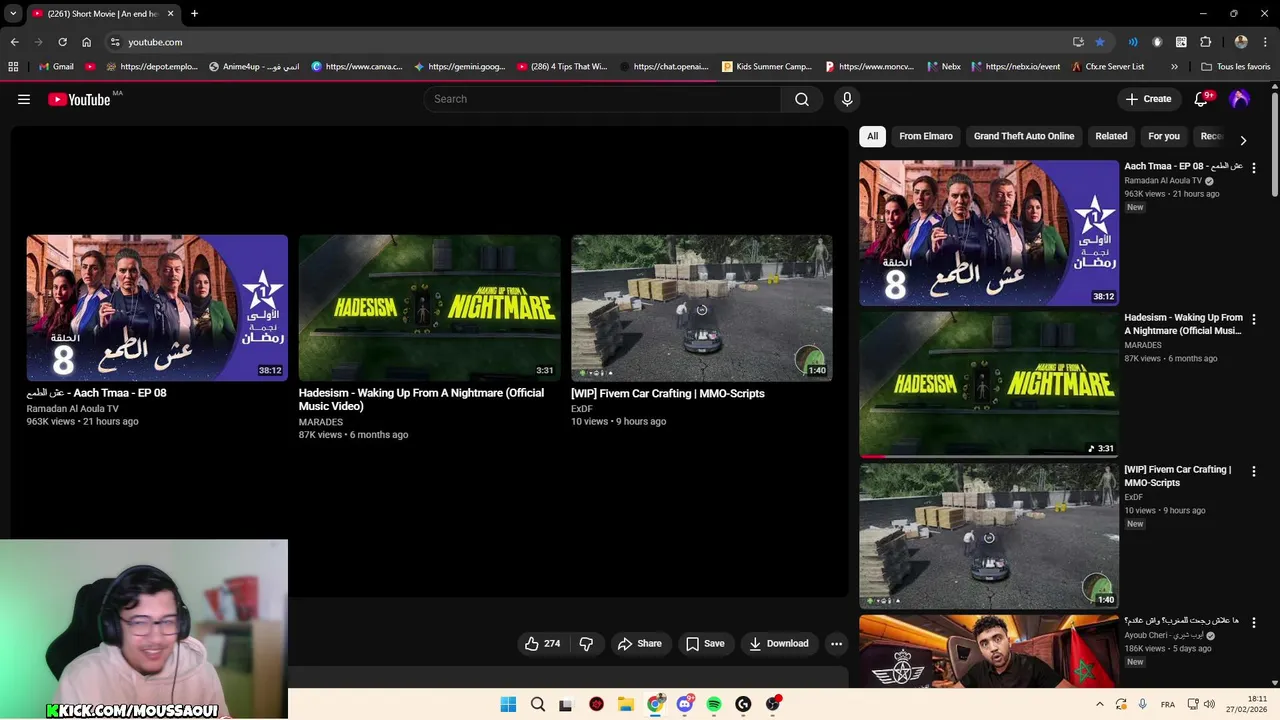The image size is (1280, 720).
Task: Select the From Elmaro chip
Action: point(926,136)
